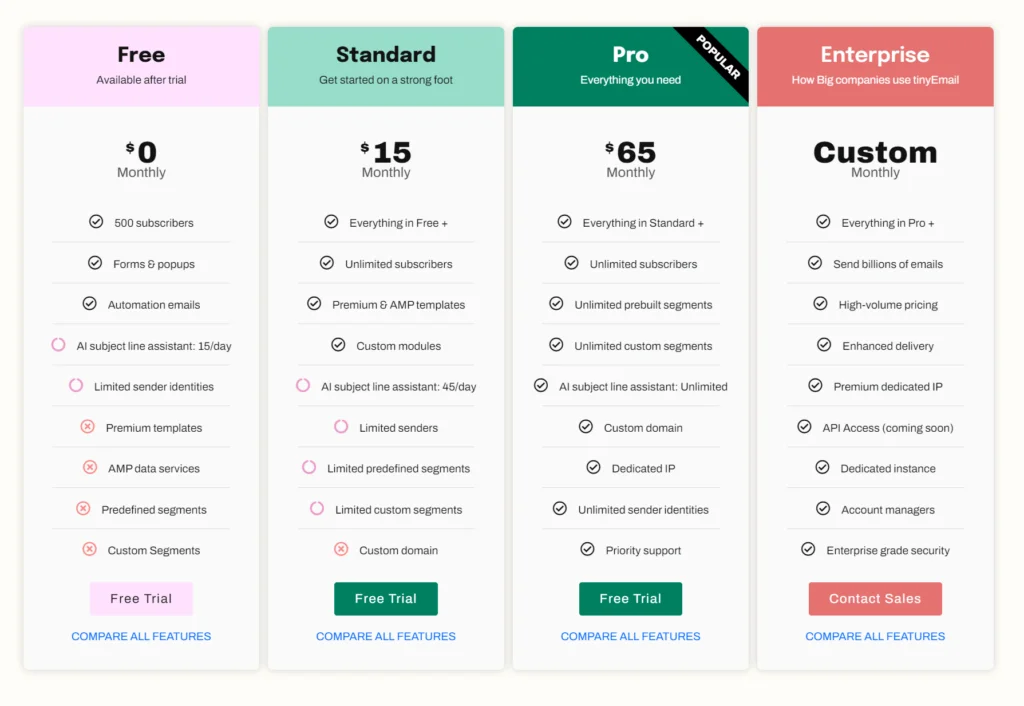Image resolution: width=1024 pixels, height=706 pixels.
Task: Click the checkmark beside Premium & AMP templates
Action: click(x=314, y=304)
